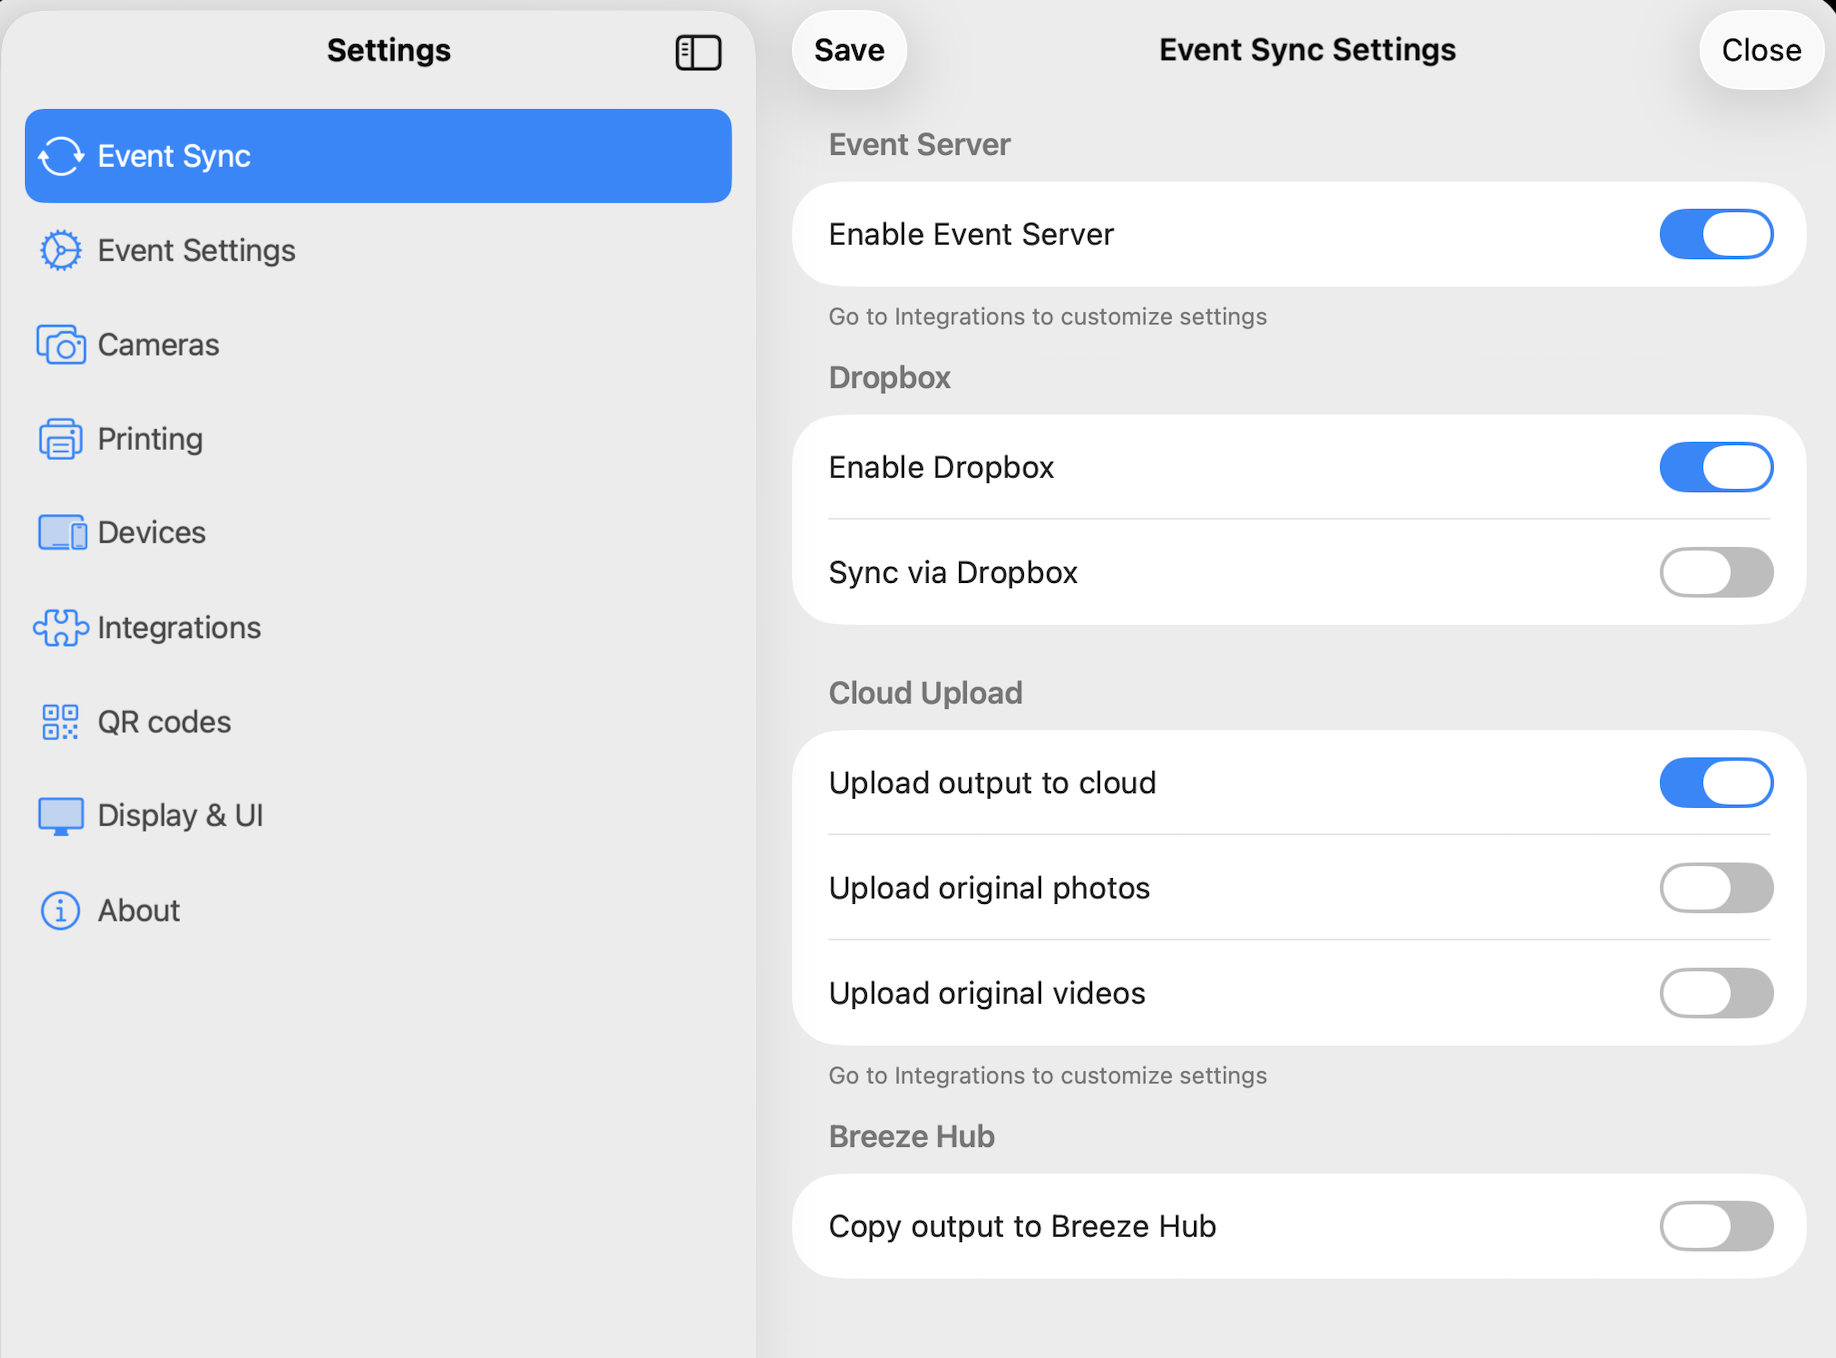The image size is (1836, 1358).
Task: Turn off the Enable Dropbox toggle
Action: click(x=1716, y=467)
